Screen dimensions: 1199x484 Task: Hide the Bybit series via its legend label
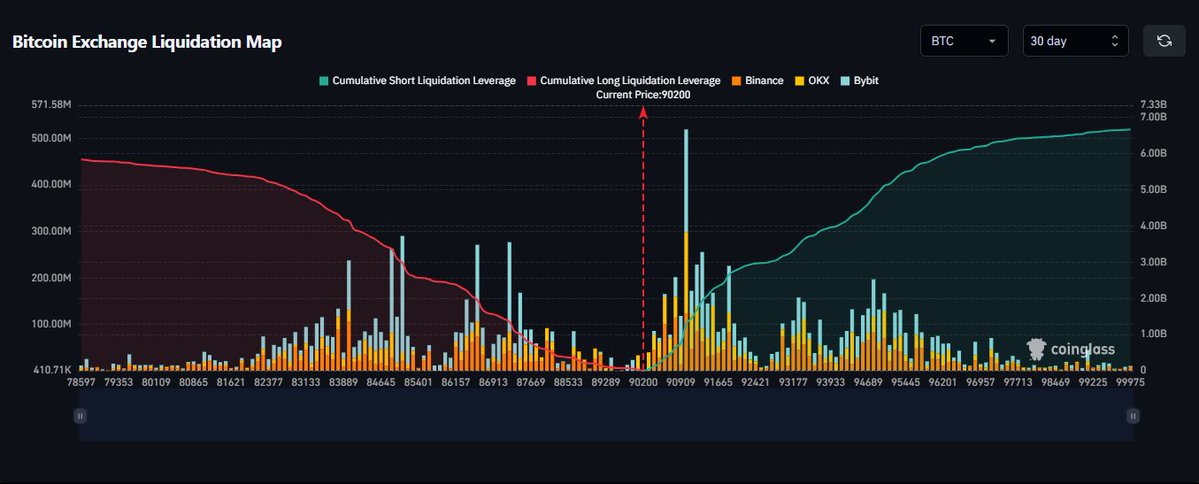(x=865, y=80)
